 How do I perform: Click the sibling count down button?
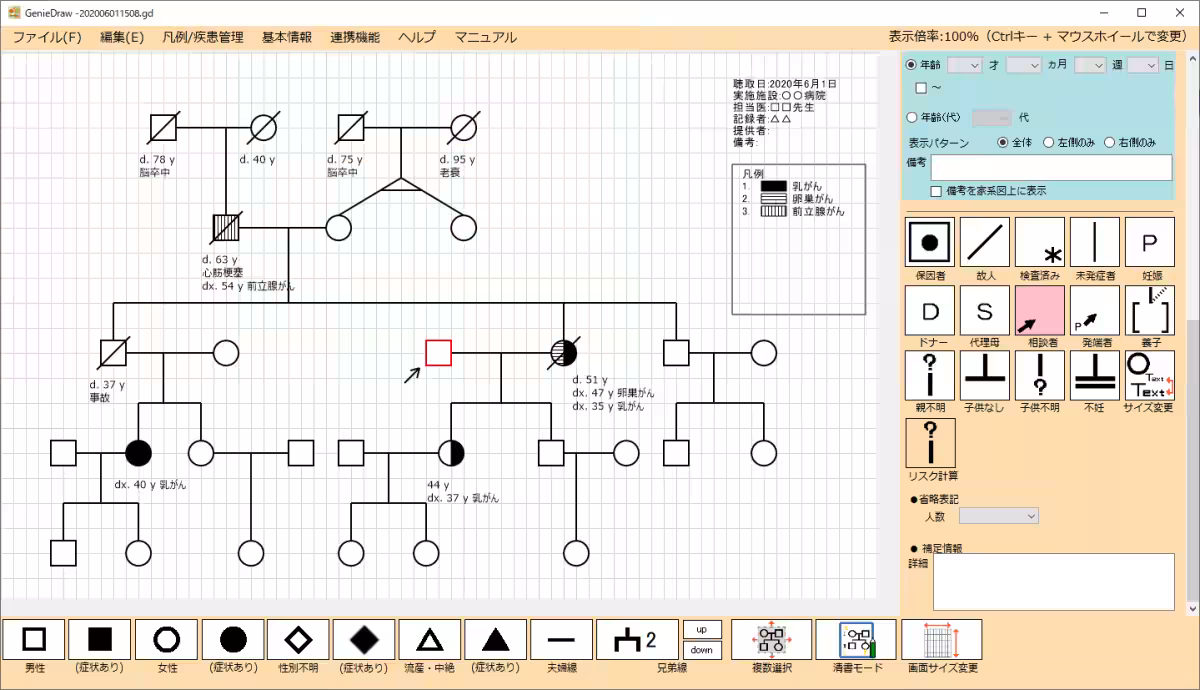pyautogui.click(x=702, y=650)
